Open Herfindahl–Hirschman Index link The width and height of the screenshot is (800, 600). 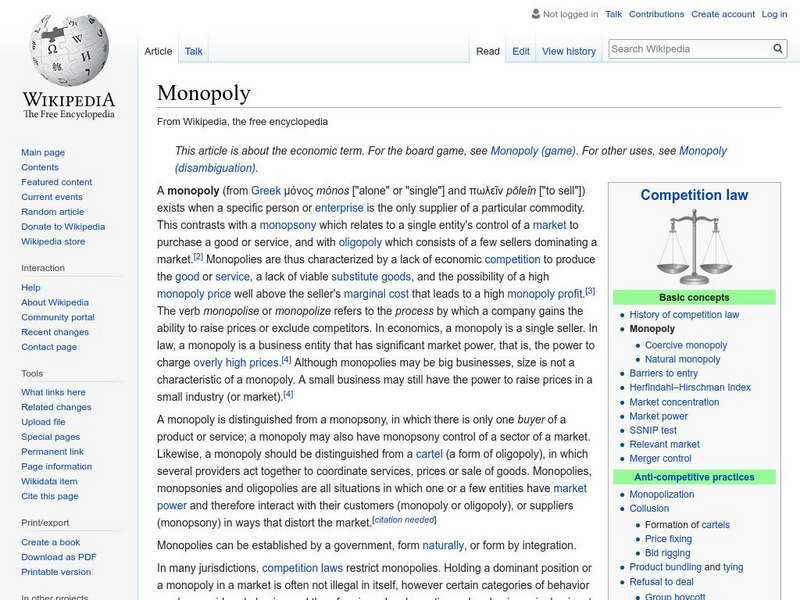[690, 387]
